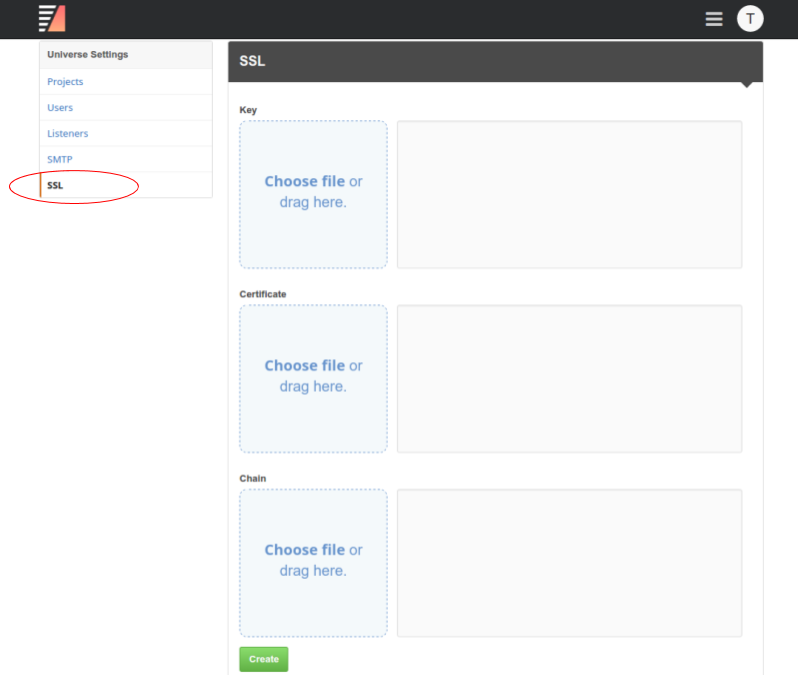Click the collapse caret on the SSL panel header
798x678 pixels.
click(x=746, y=85)
